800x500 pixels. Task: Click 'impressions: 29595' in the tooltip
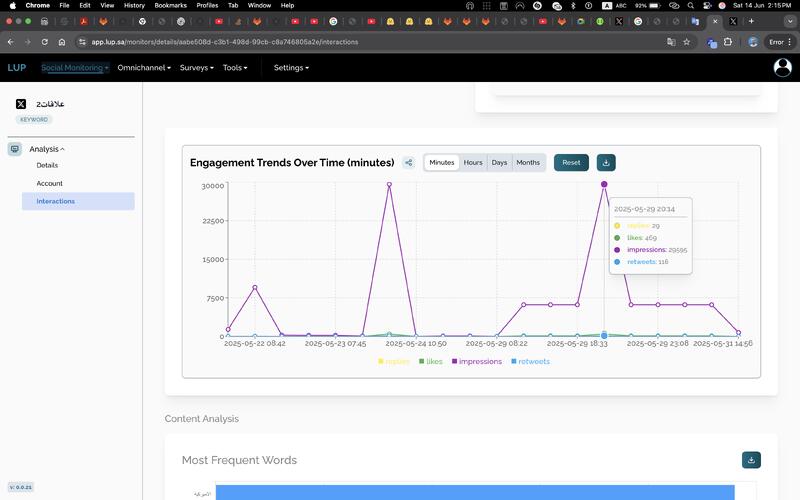tap(657, 249)
